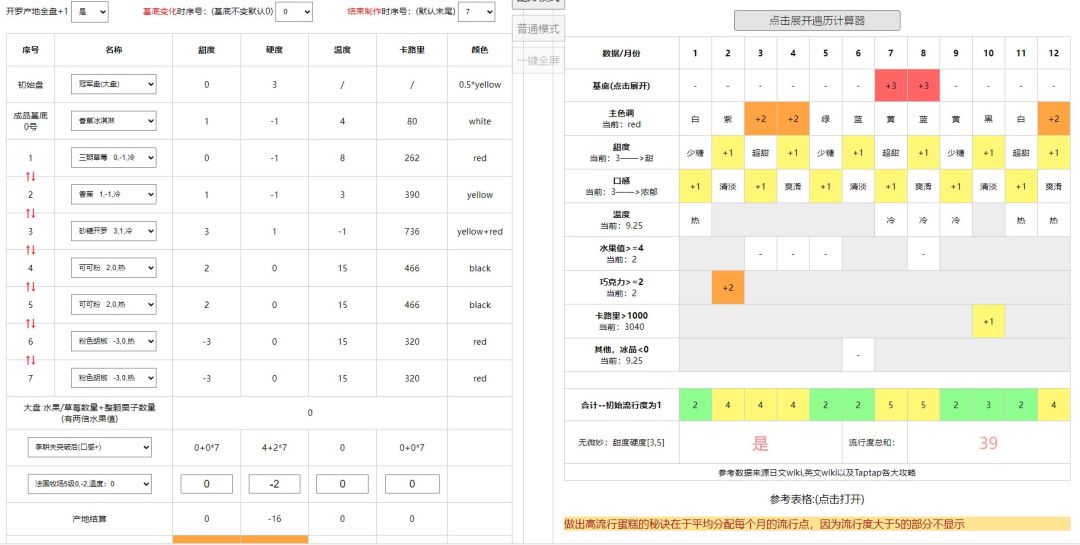Click the orange +2 主色调 cell under month 12

(1054, 119)
